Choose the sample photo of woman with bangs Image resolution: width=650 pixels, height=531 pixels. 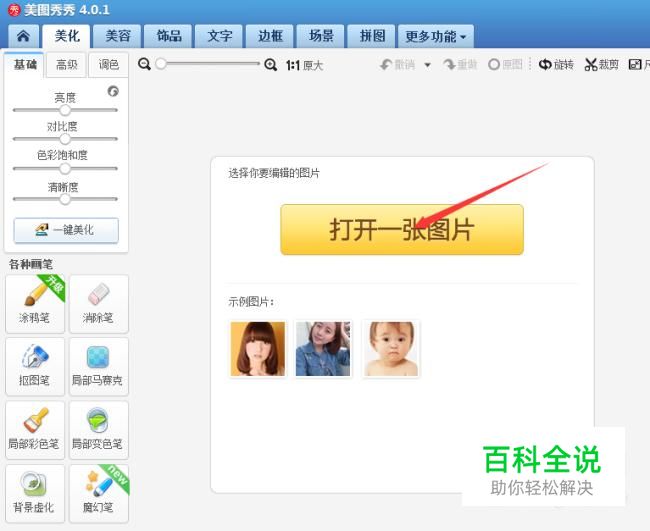[258, 349]
